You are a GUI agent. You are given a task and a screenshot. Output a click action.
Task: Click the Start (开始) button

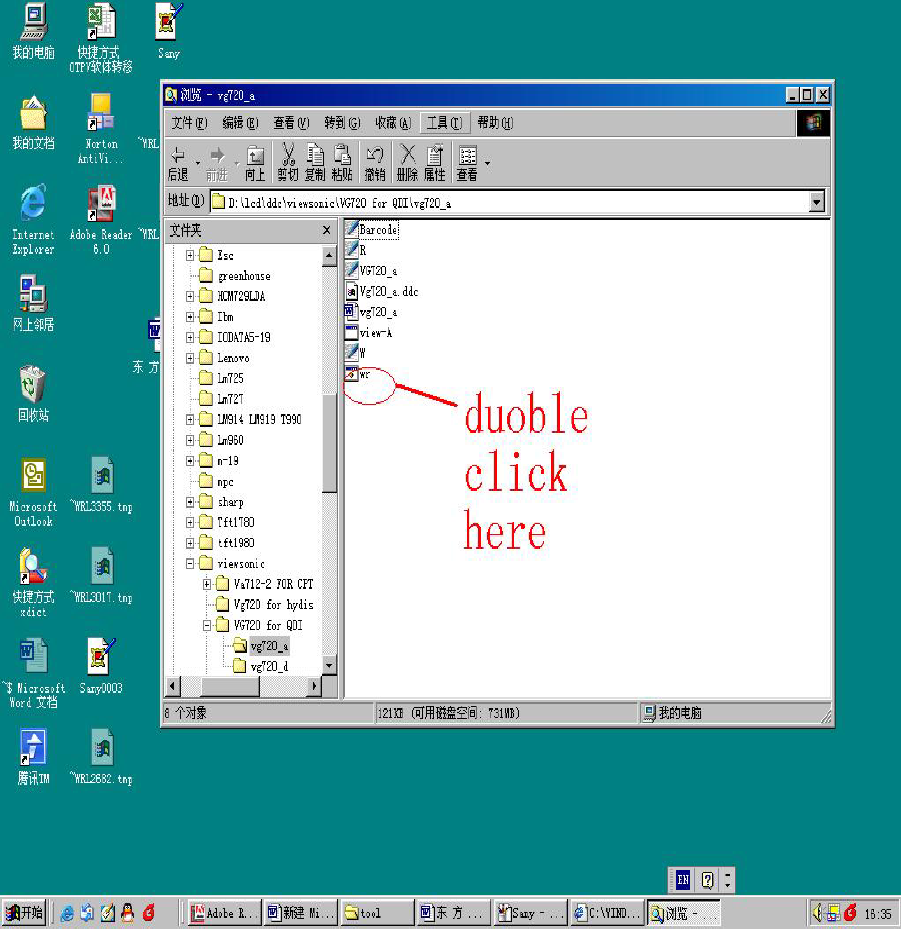(25, 913)
